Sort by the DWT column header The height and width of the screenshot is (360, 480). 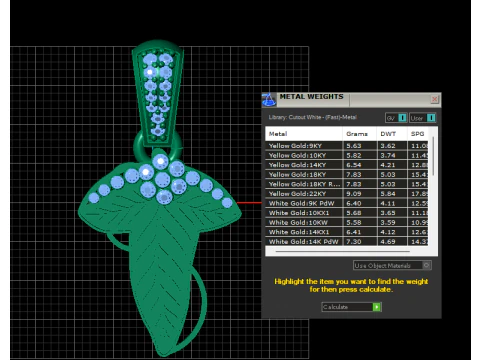392,134
